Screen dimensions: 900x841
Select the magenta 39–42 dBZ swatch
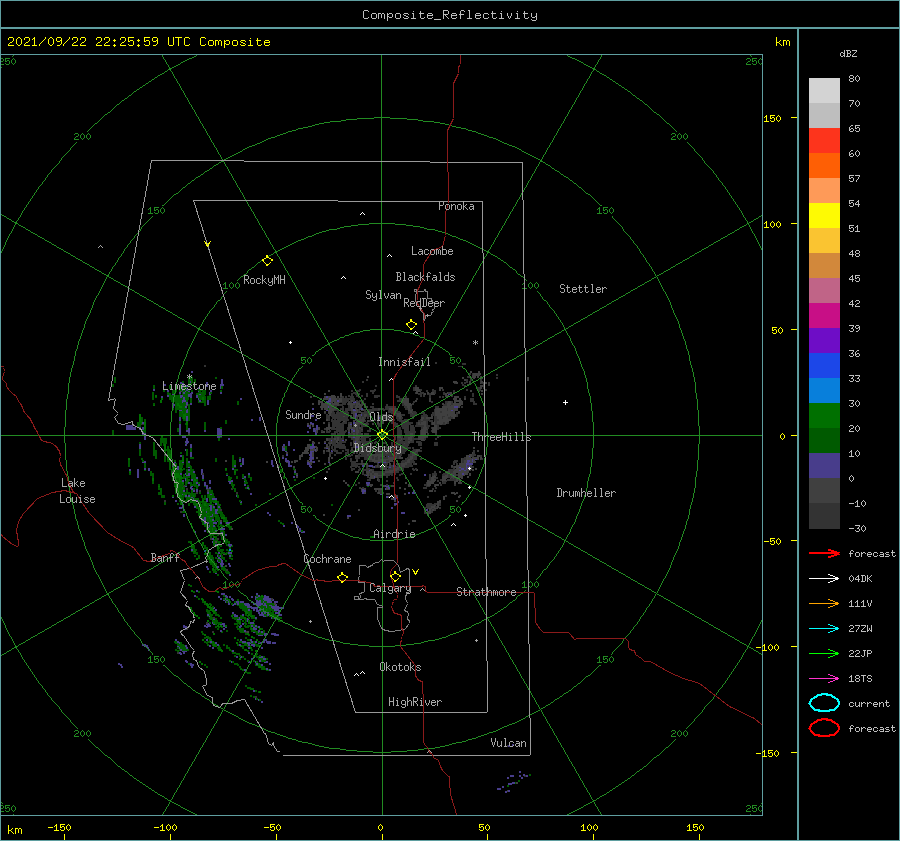click(824, 316)
